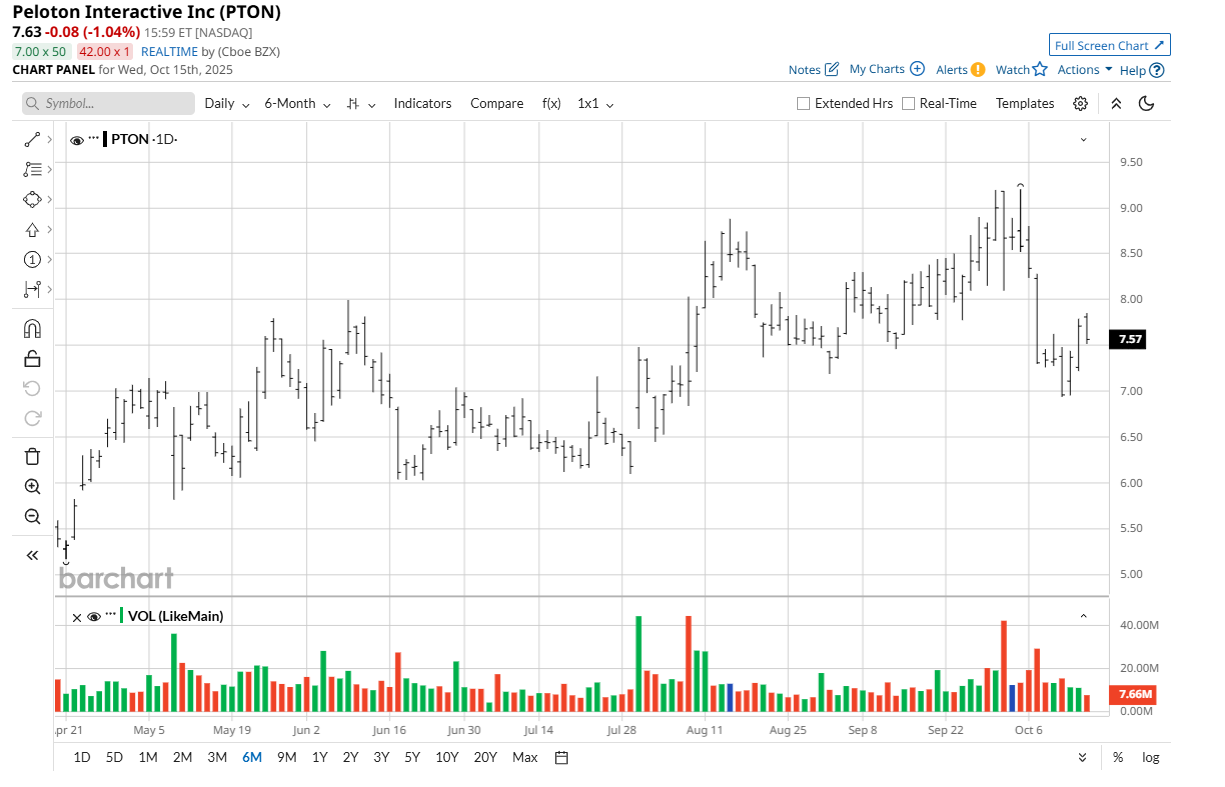
Task: Collapse the chart toolbar with double chevron
Action: click(x=1116, y=103)
